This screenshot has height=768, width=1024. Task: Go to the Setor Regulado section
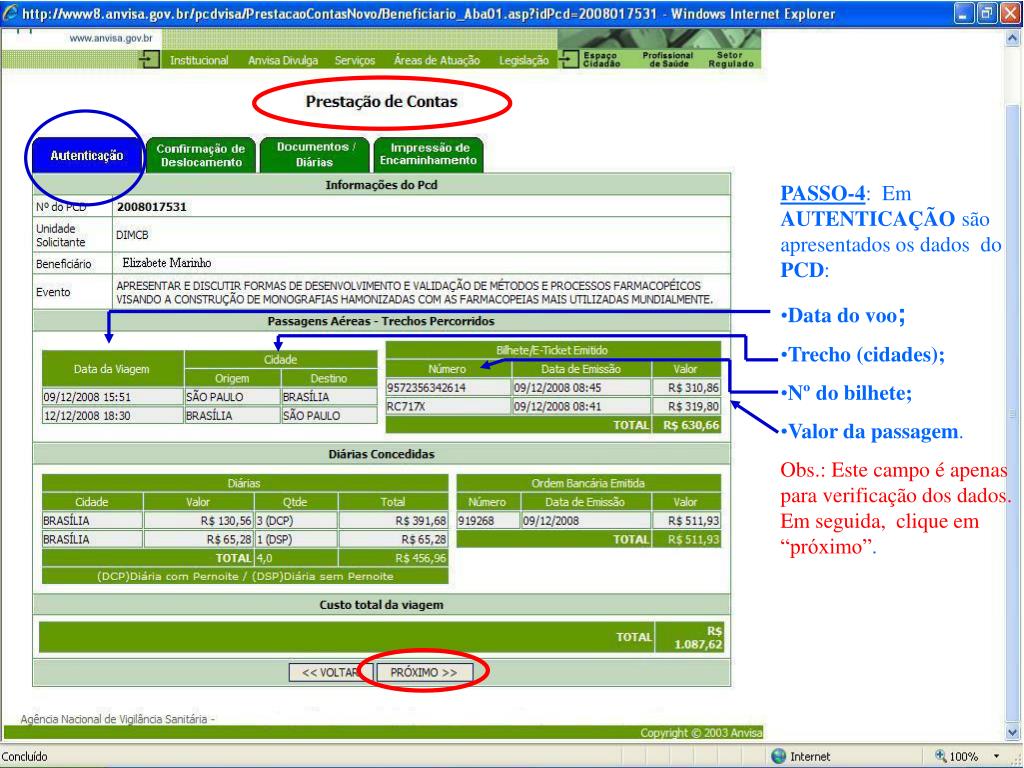click(729, 60)
